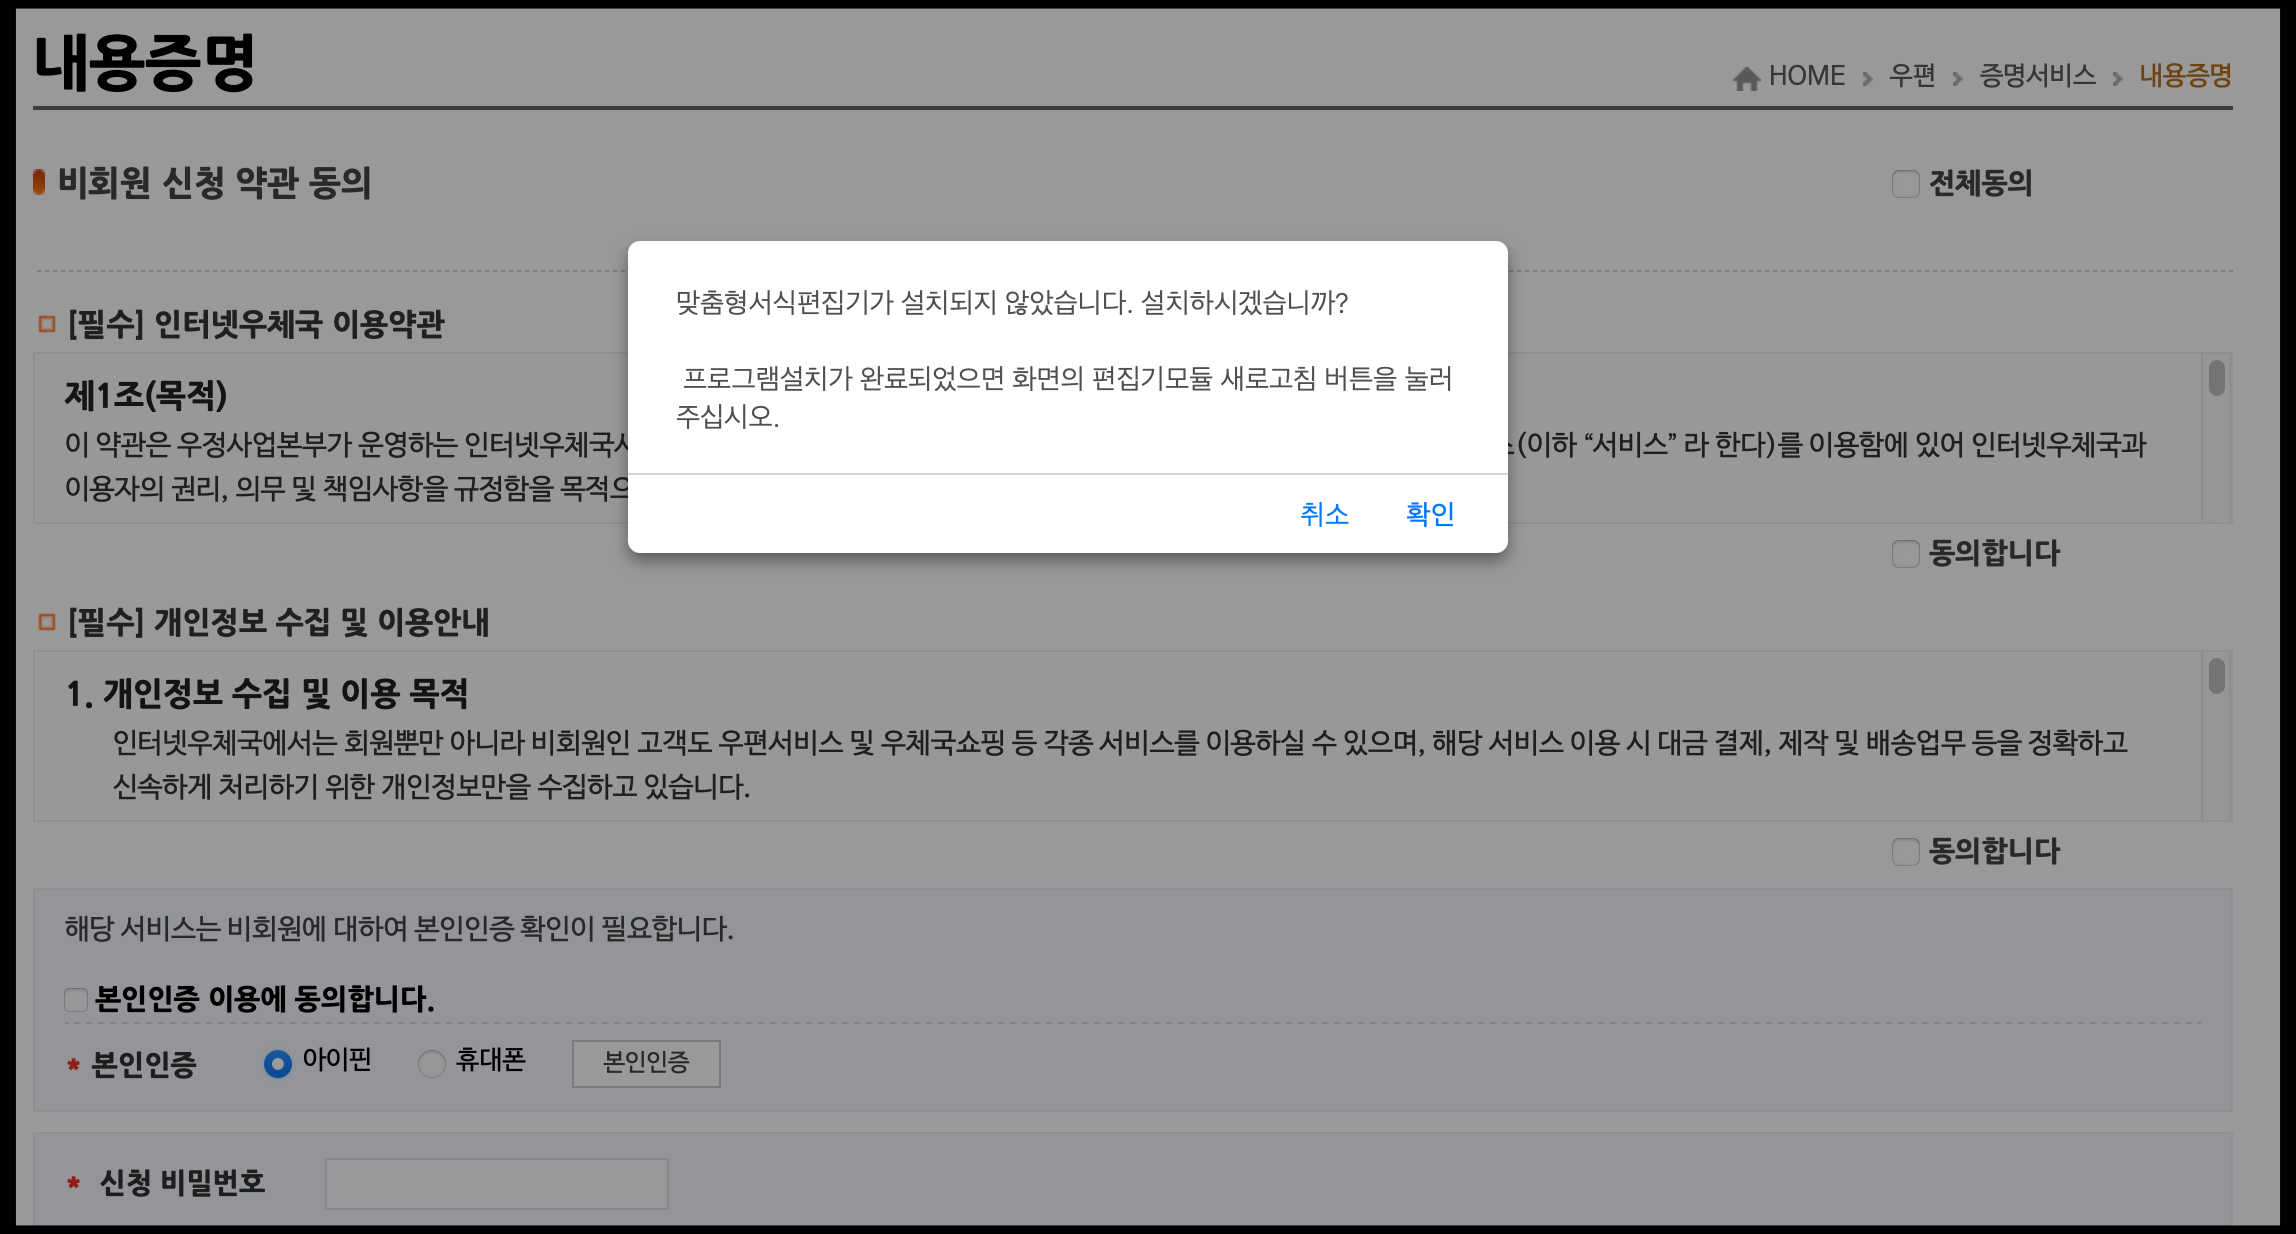Click orange bullet icon beside 비회원 신청 약관 동의
The height and width of the screenshot is (1234, 2296).
coord(40,182)
